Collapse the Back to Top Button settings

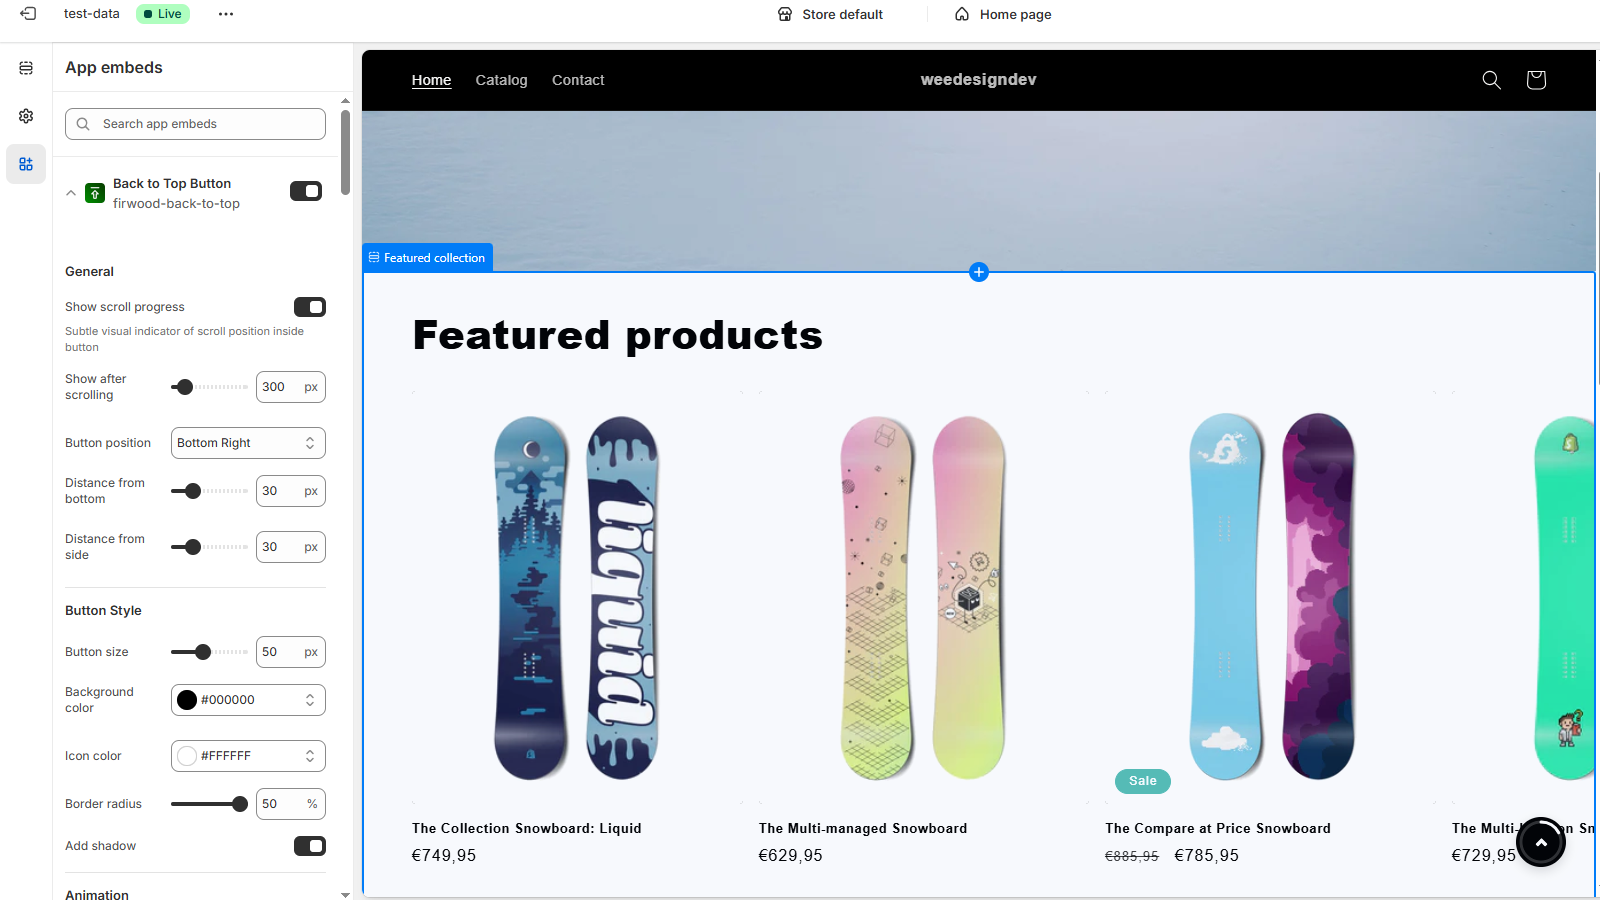pyautogui.click(x=71, y=193)
